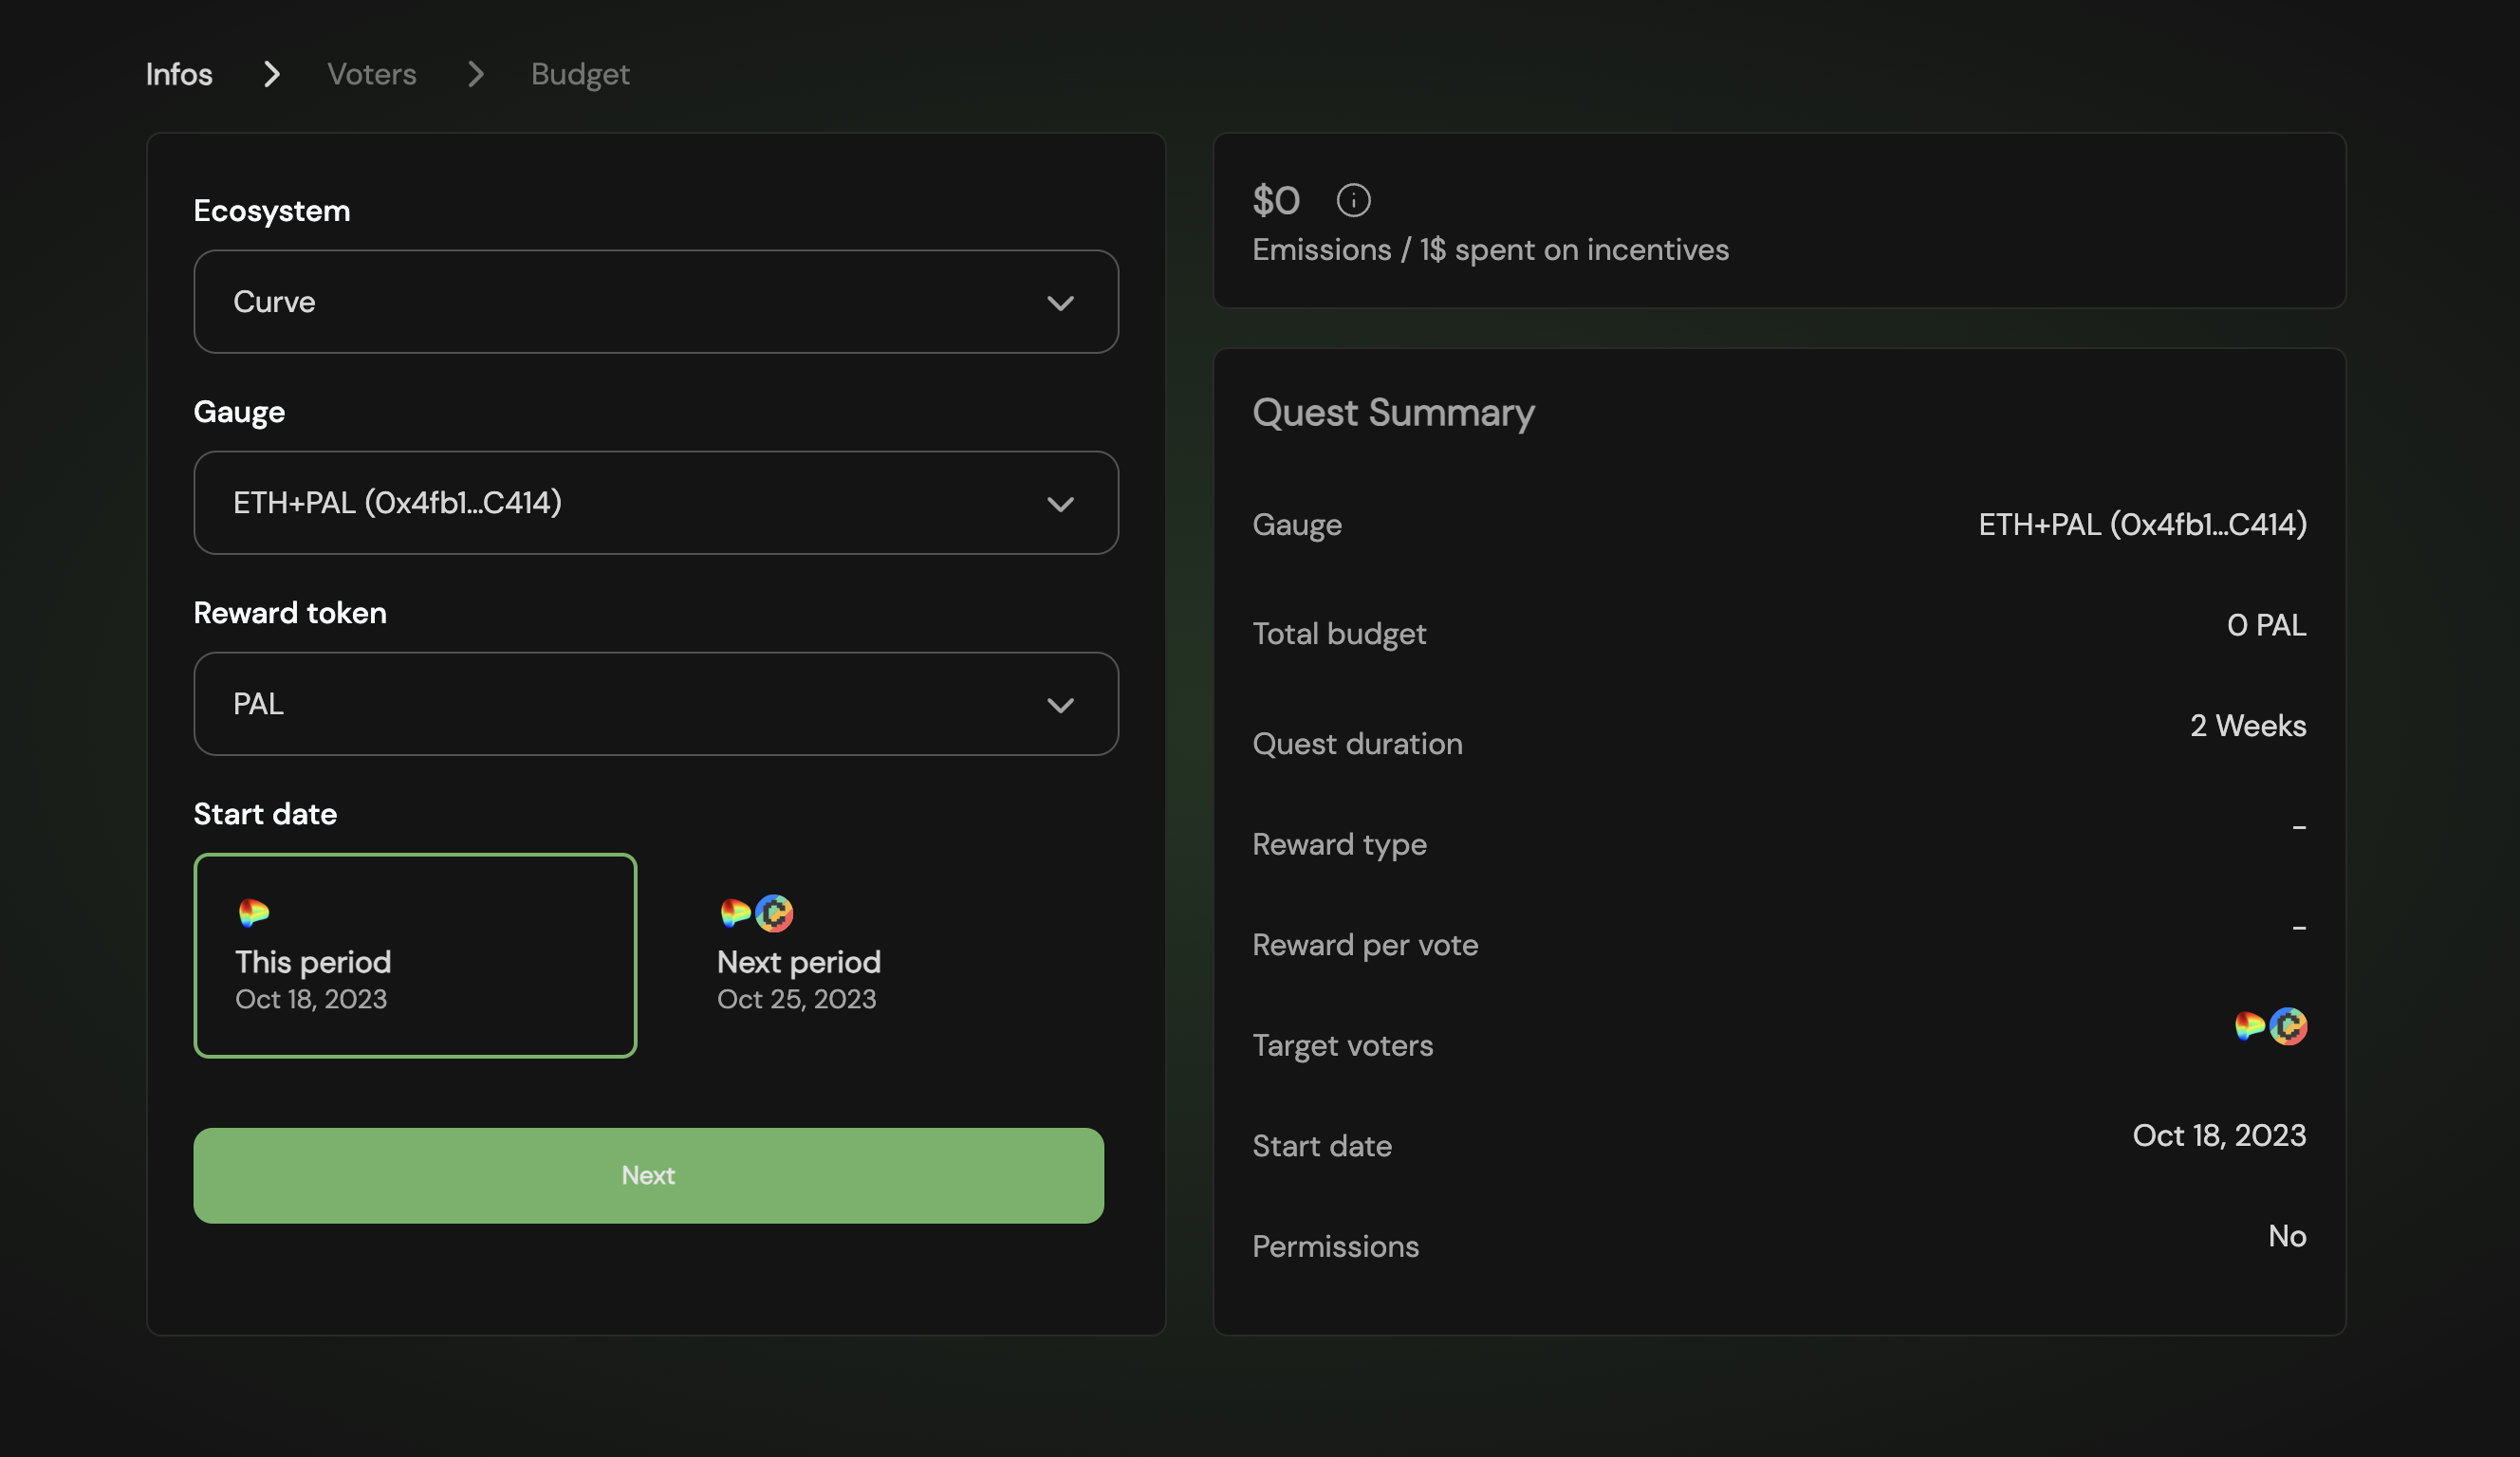This screenshot has width=2520, height=1457.
Task: Click the Quest Summary heading
Action: pos(1393,412)
